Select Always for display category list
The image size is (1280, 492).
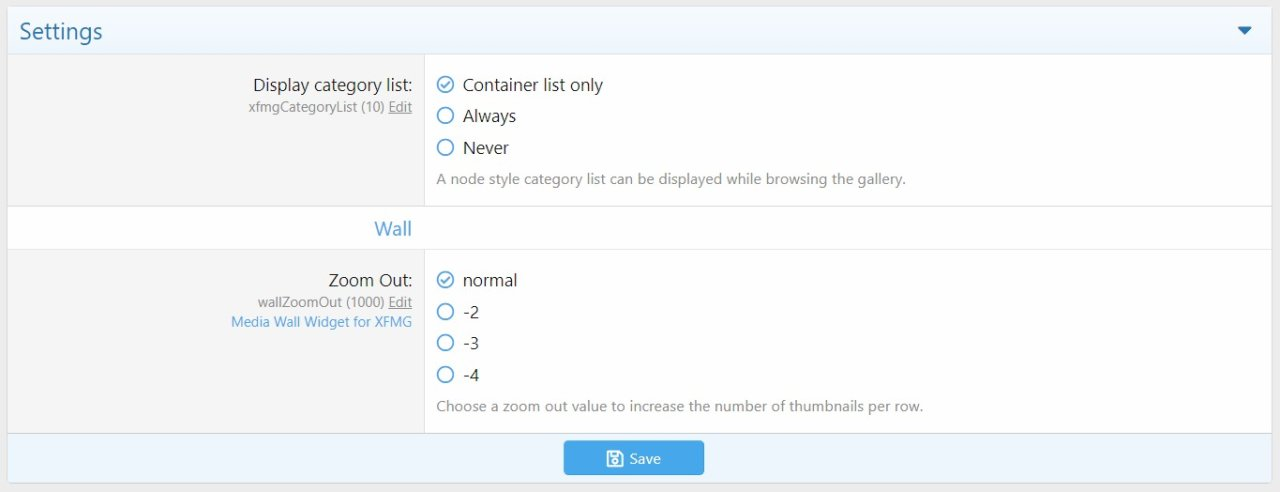(x=446, y=116)
